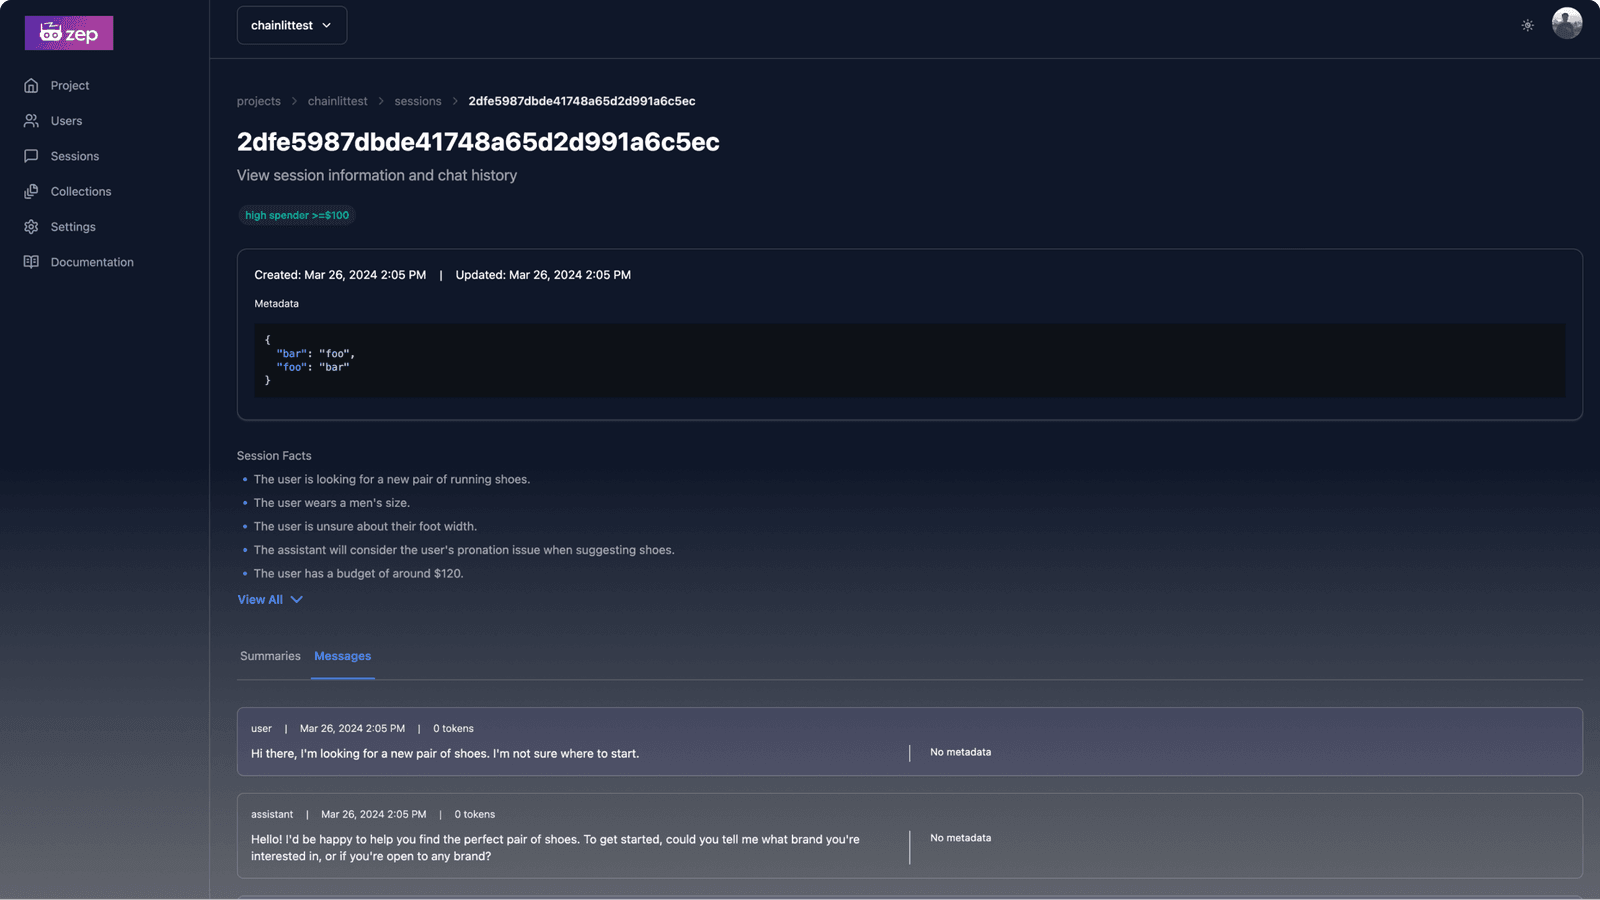The image size is (1600, 900).
Task: Select the Project home icon
Action: 31,85
